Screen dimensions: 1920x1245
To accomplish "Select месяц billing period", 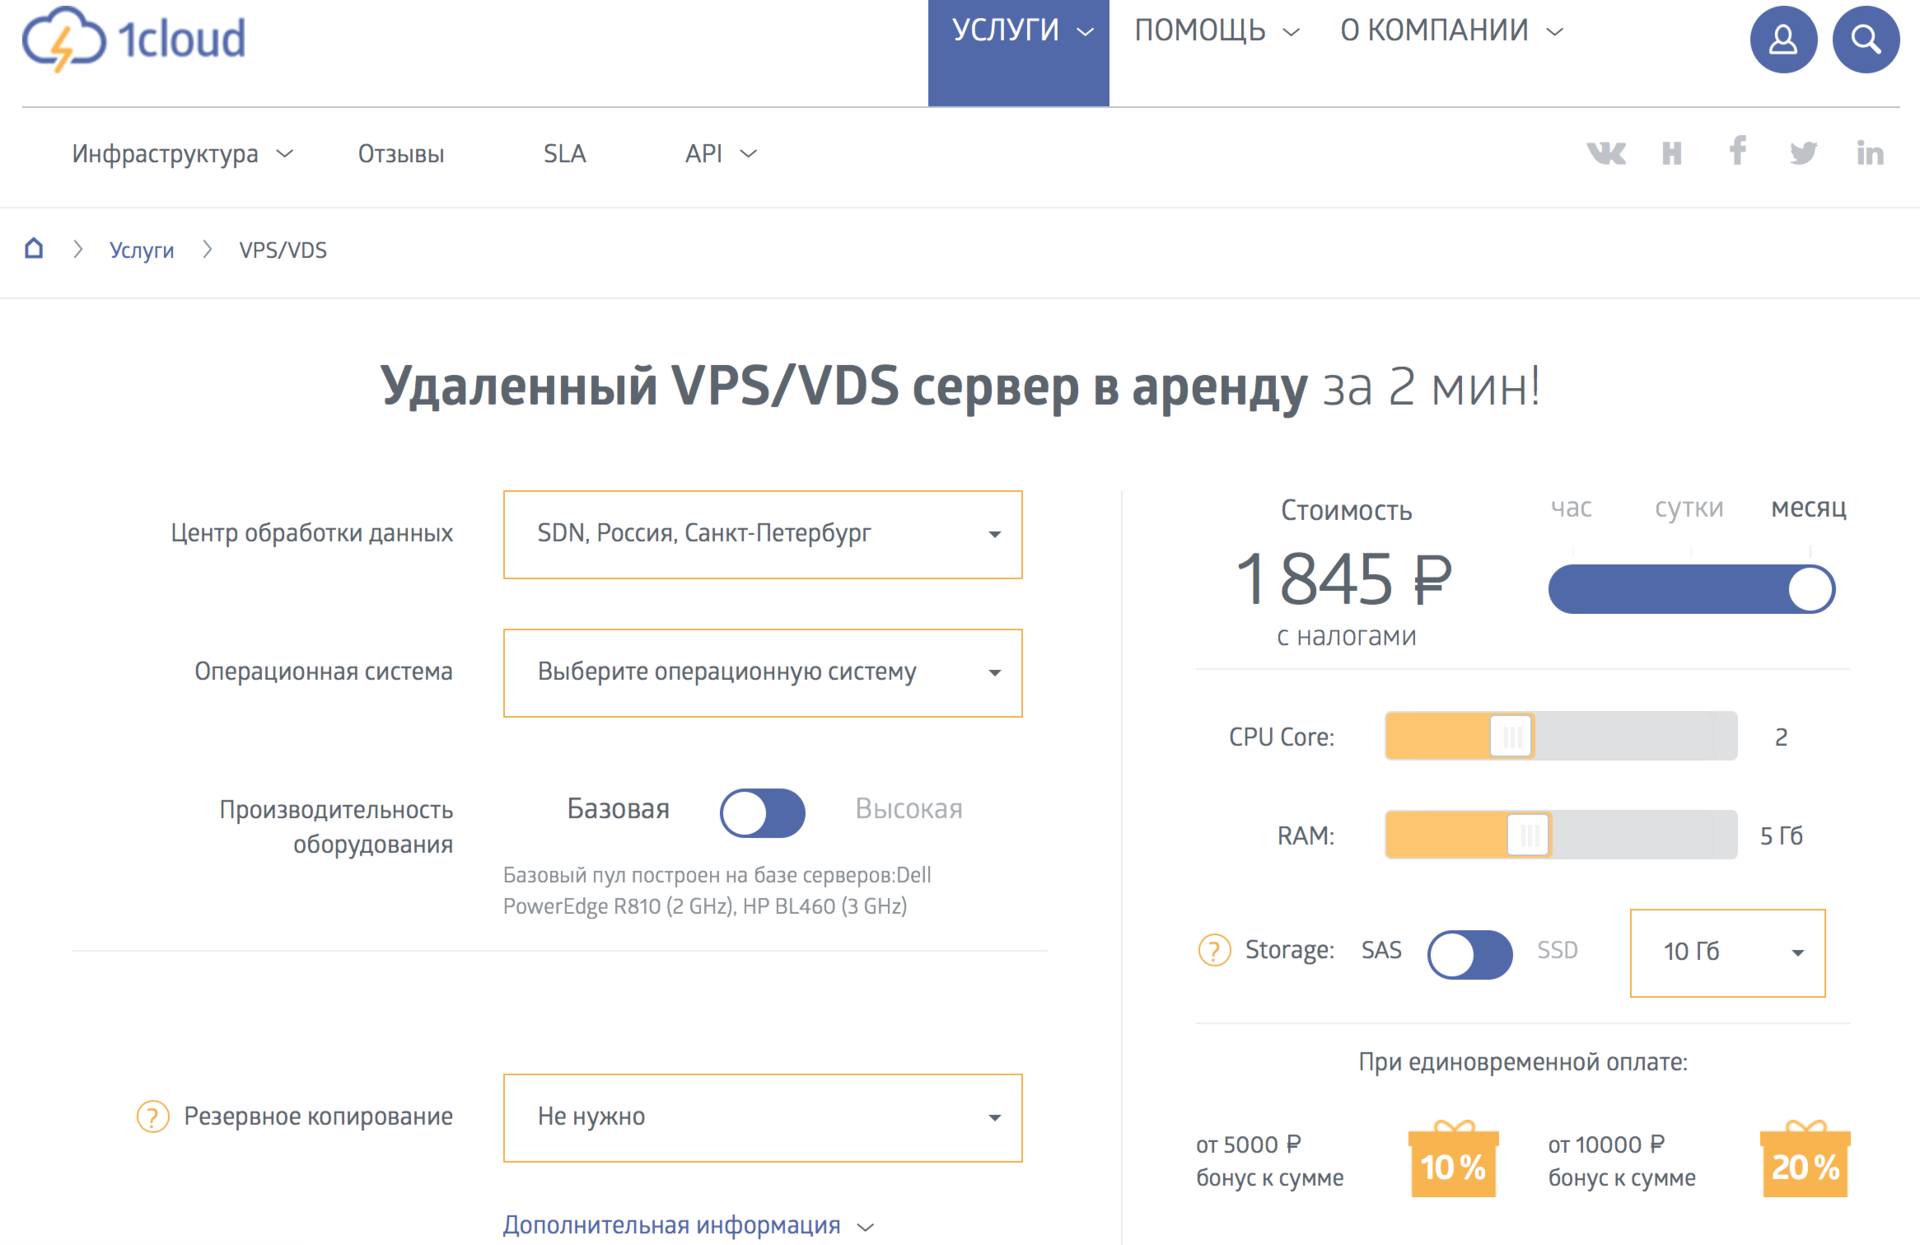I will coord(1808,508).
